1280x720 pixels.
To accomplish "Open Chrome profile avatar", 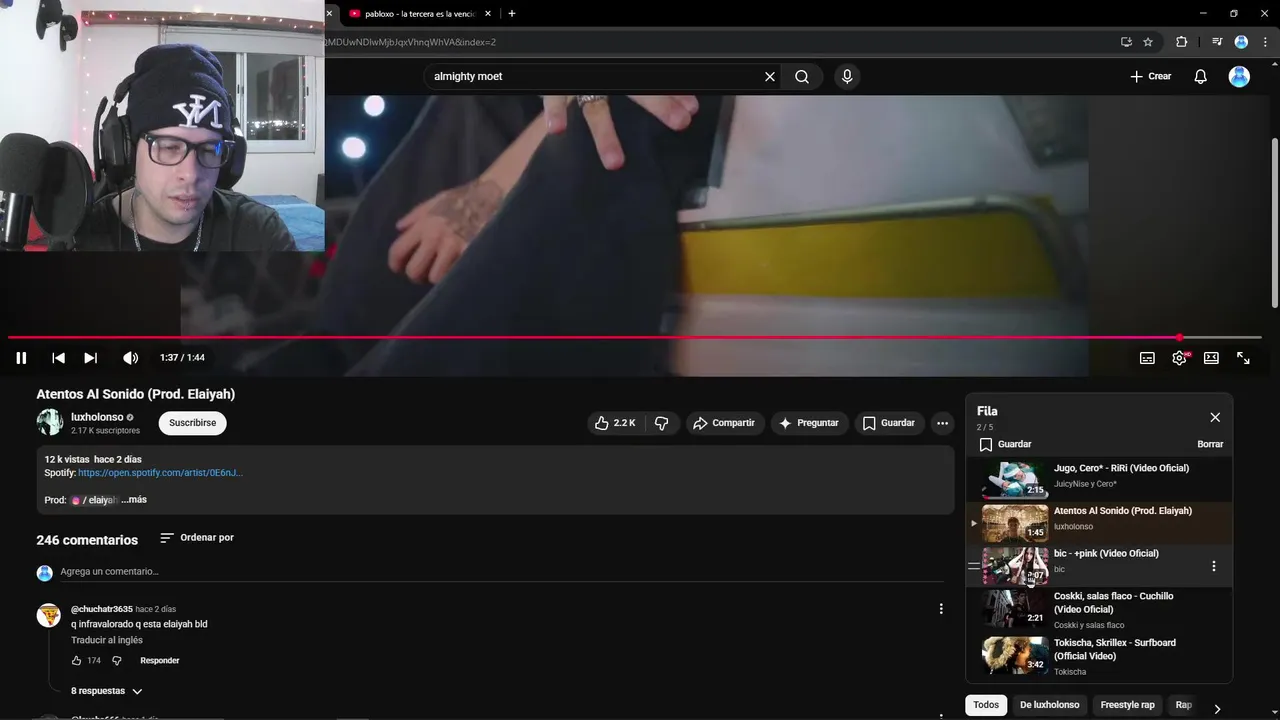I will click(x=1241, y=42).
